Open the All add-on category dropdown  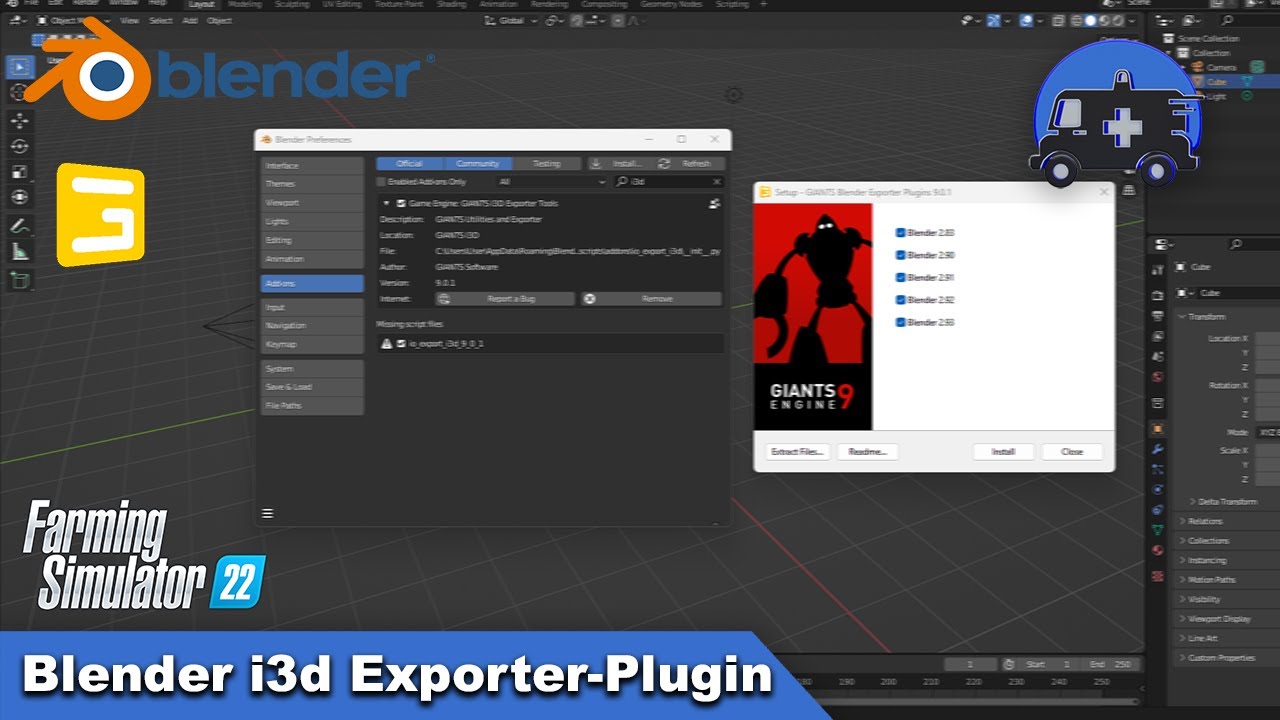click(551, 182)
